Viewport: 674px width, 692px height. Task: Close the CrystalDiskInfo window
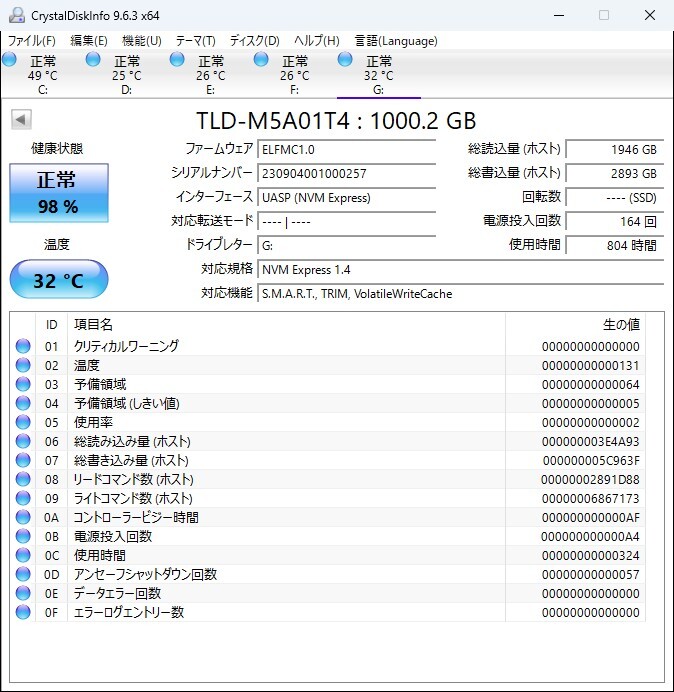click(650, 15)
